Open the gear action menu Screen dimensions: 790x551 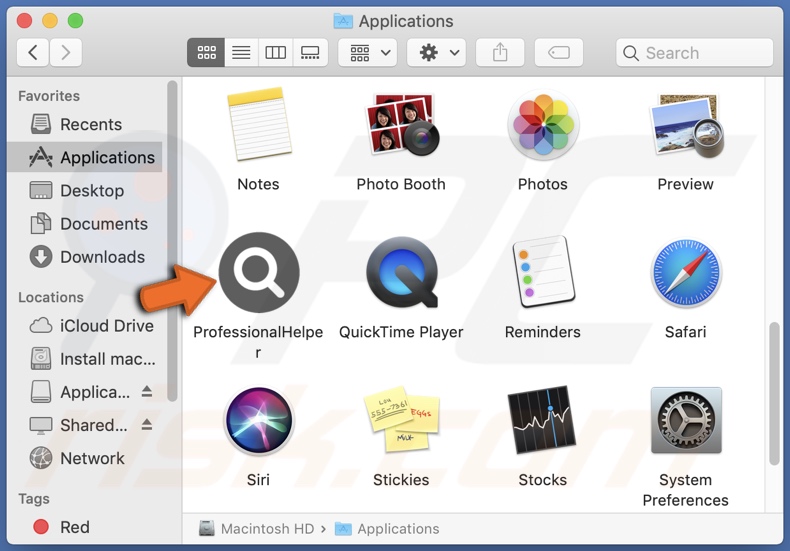point(436,52)
